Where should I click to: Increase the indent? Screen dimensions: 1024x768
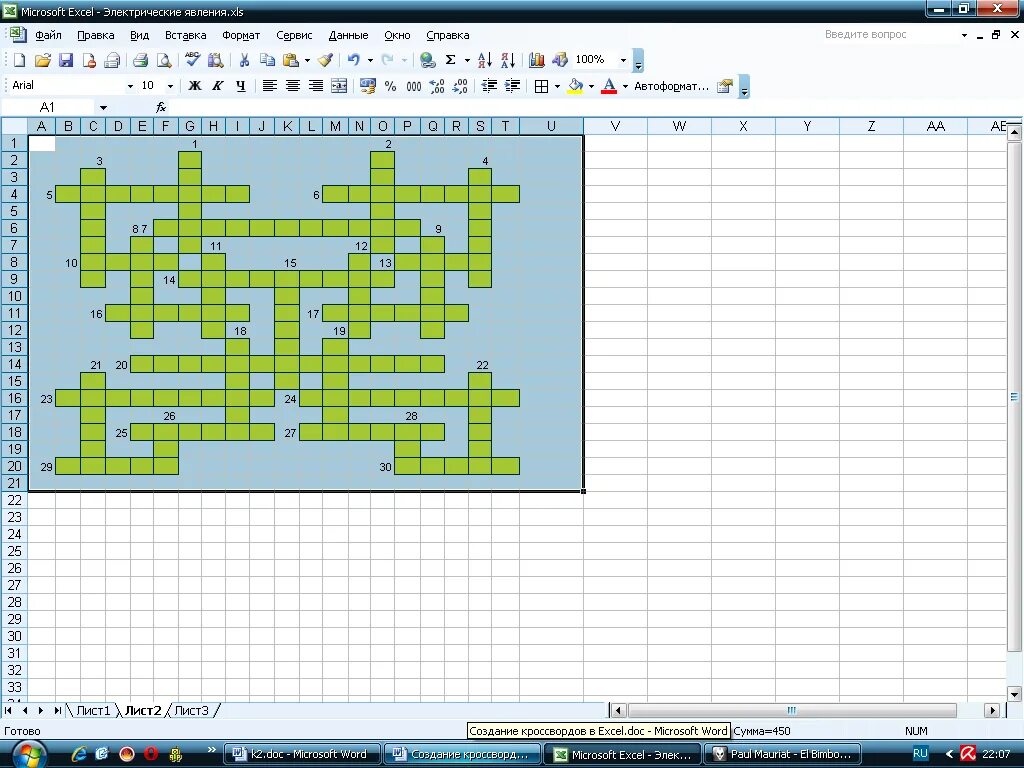pyautogui.click(x=513, y=86)
